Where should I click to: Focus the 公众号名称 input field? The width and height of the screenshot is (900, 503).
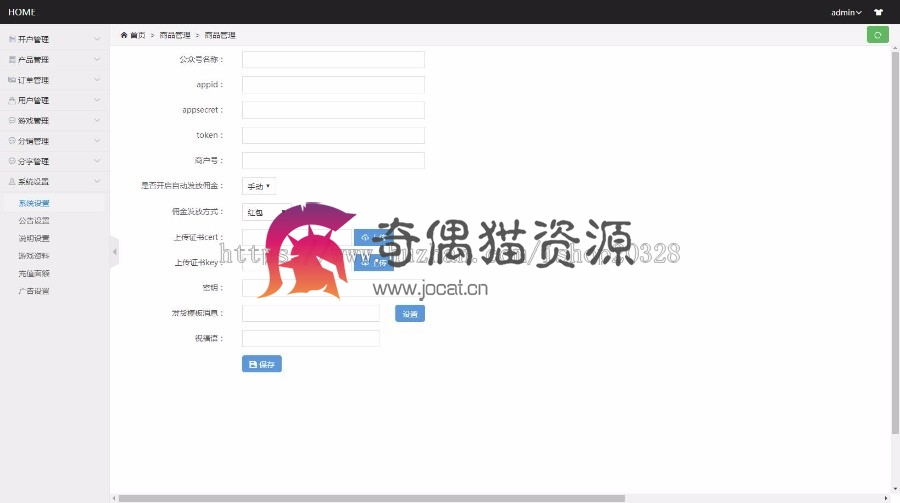[333, 59]
